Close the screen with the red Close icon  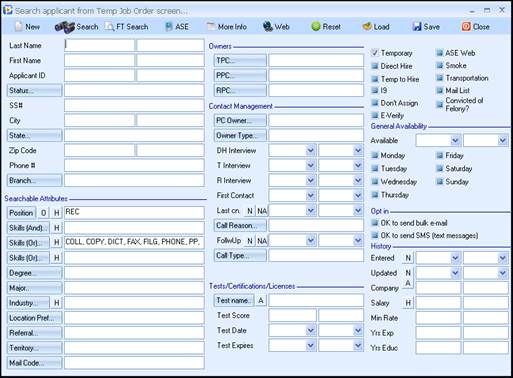tap(466, 27)
